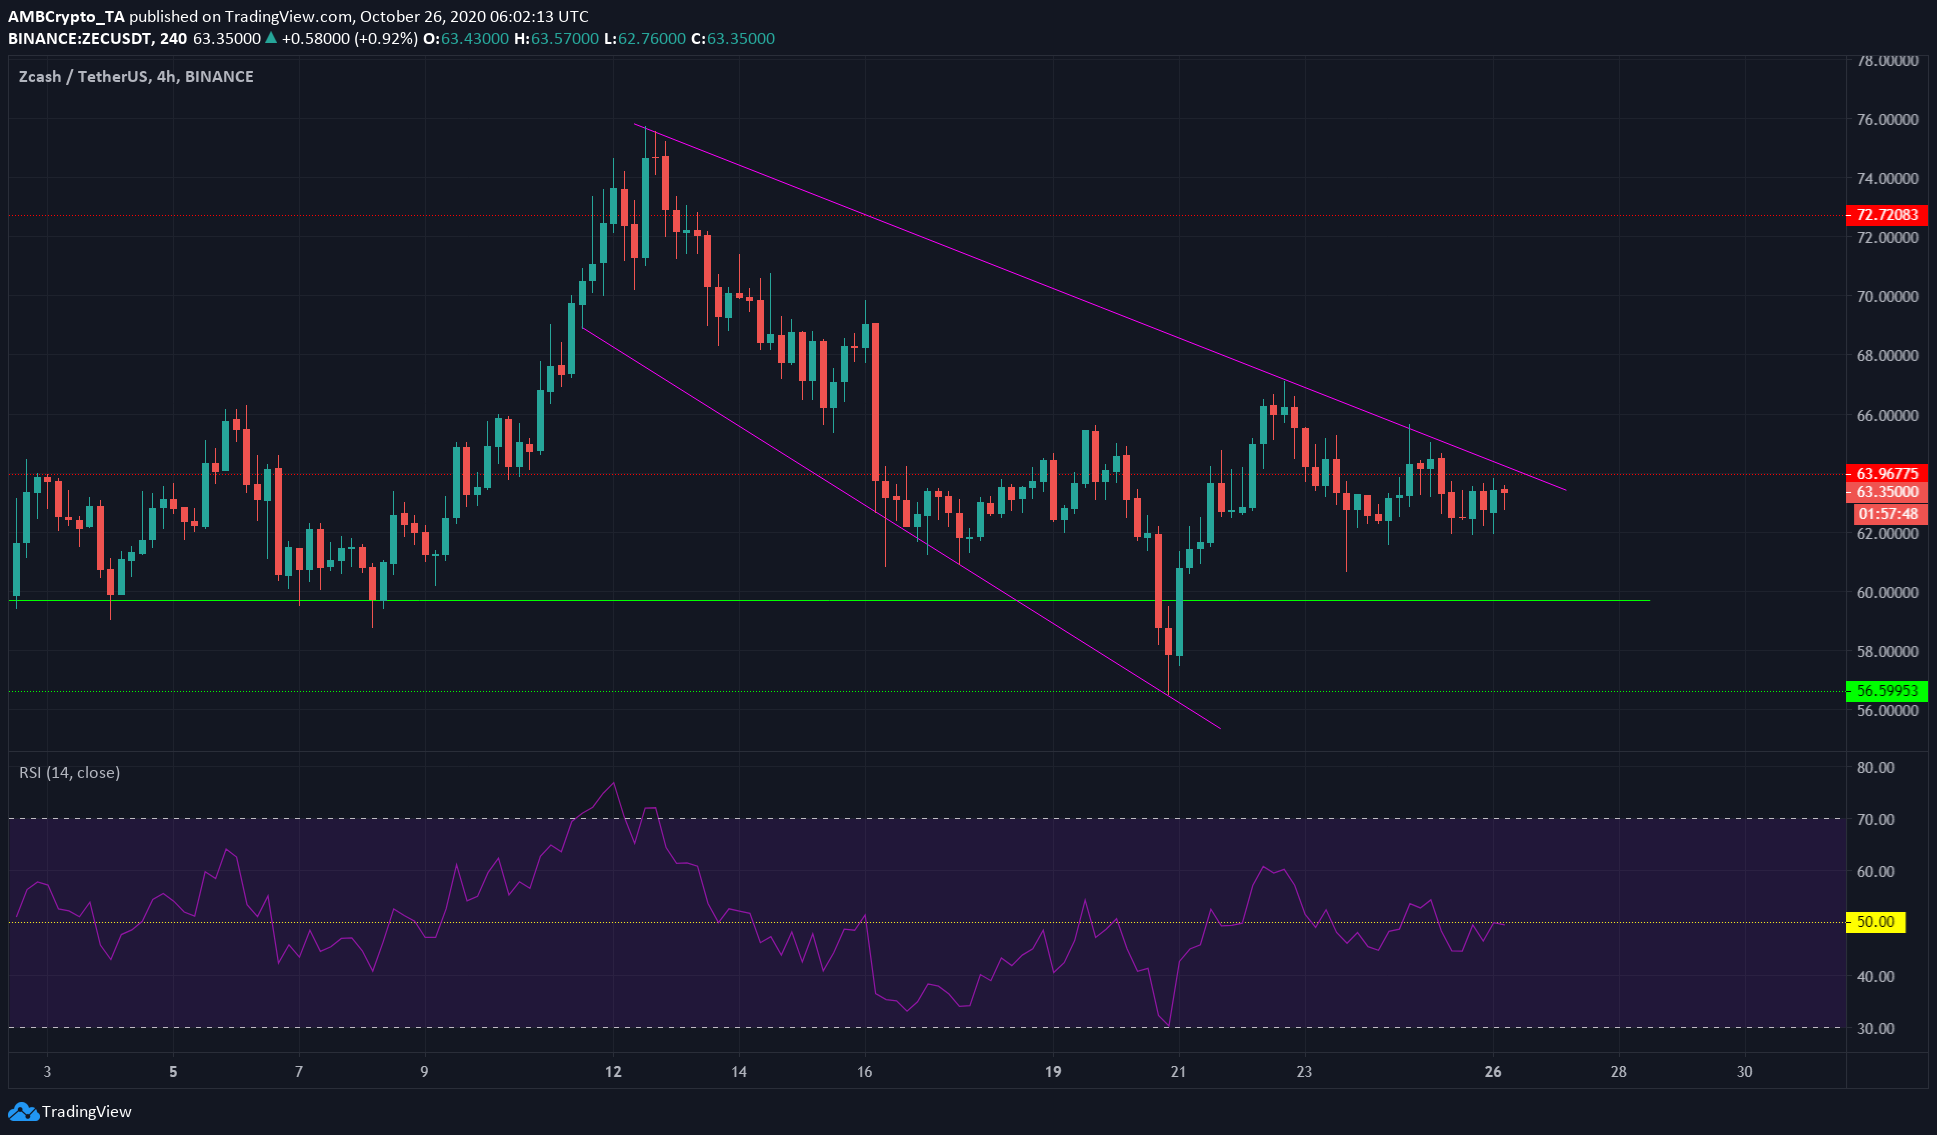Click the TradingView cloud logo icon
1937x1135 pixels.
(x=23, y=1111)
